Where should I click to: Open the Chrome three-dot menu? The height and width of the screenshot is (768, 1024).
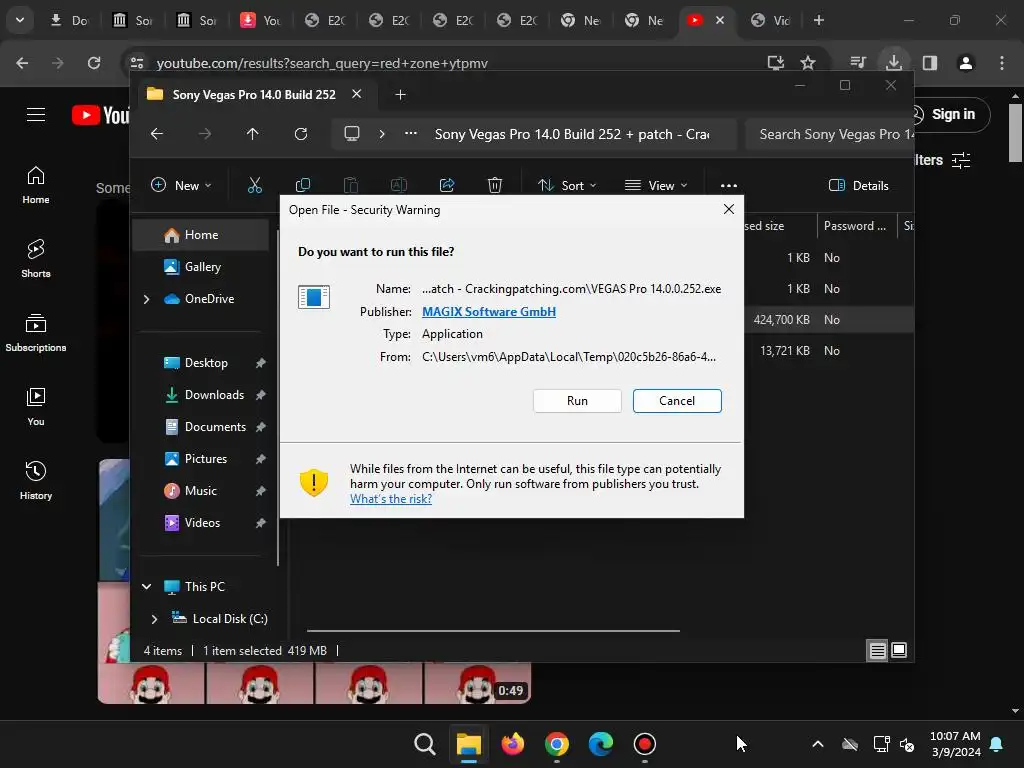1002,63
